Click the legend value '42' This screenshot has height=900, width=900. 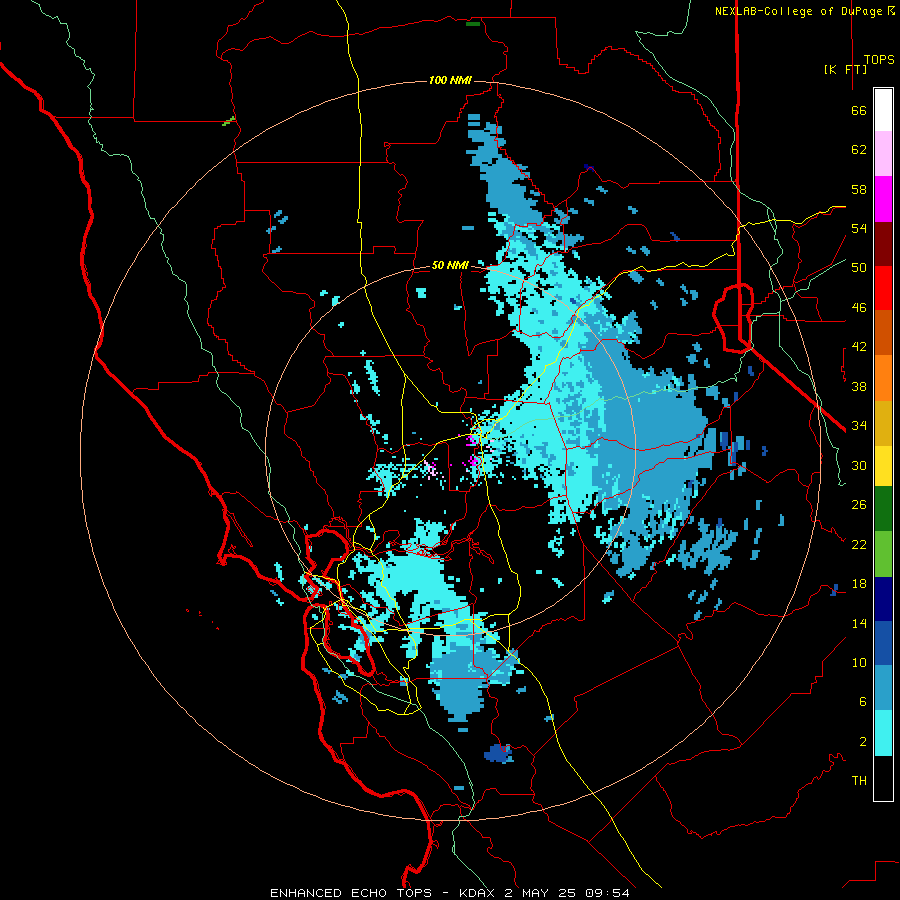[x=859, y=347]
